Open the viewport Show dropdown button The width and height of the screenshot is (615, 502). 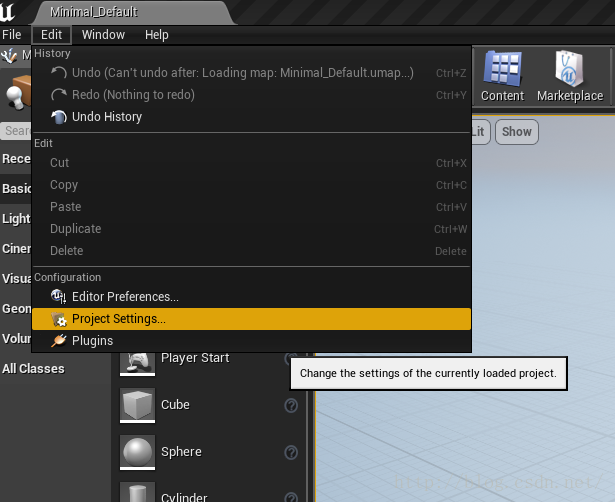[517, 132]
